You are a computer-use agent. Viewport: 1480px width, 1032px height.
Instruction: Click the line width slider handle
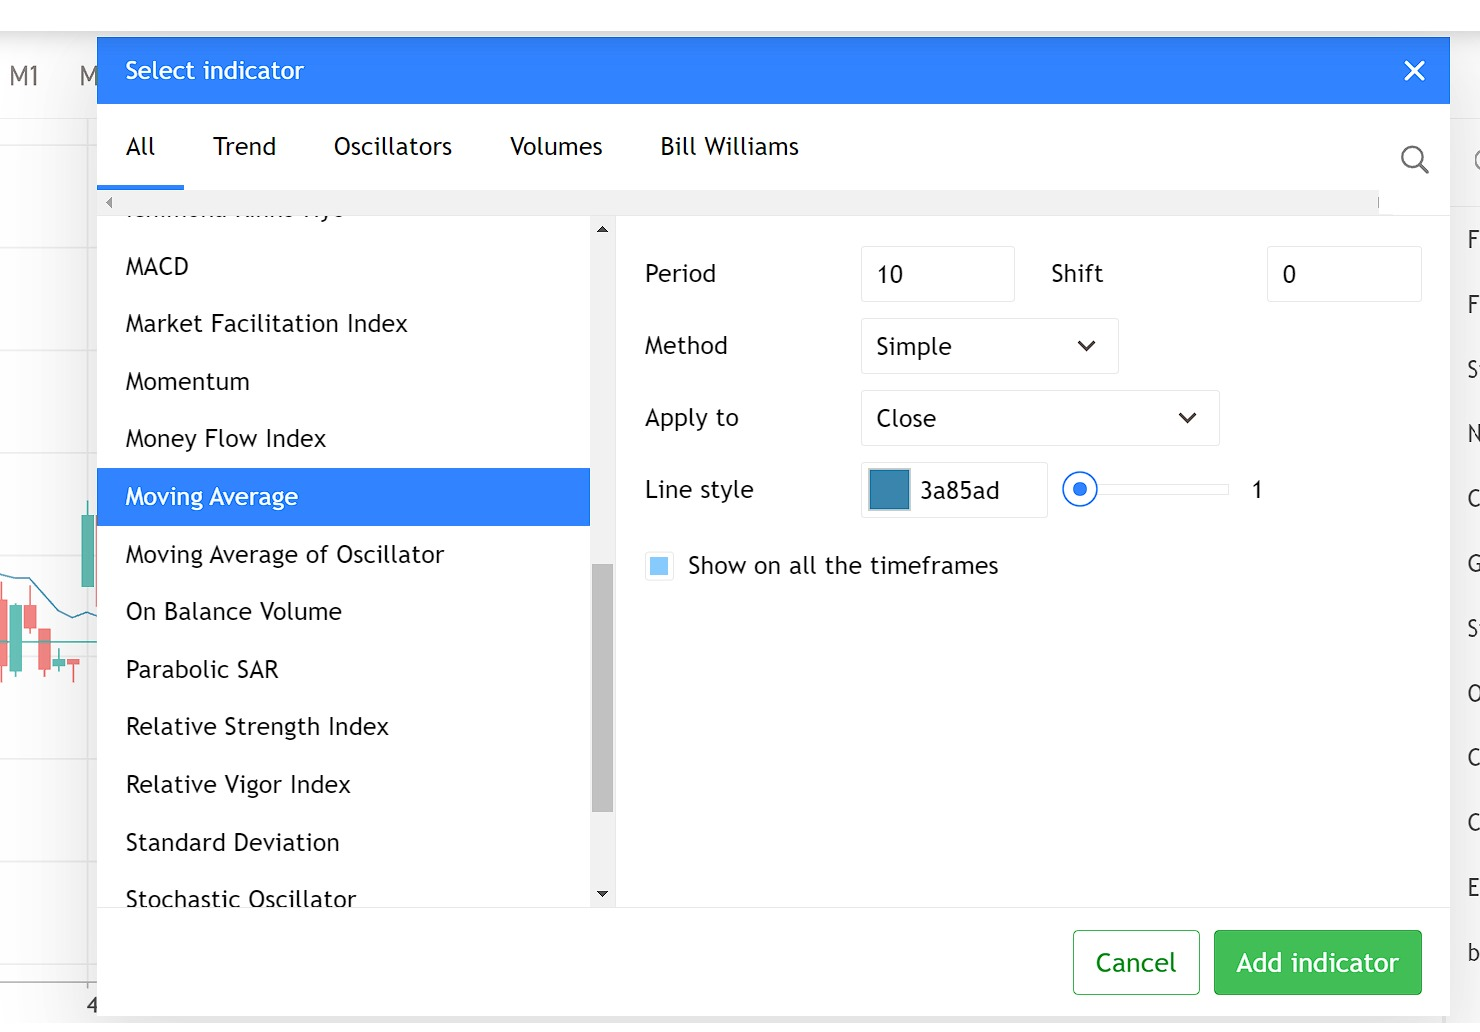[1079, 490]
